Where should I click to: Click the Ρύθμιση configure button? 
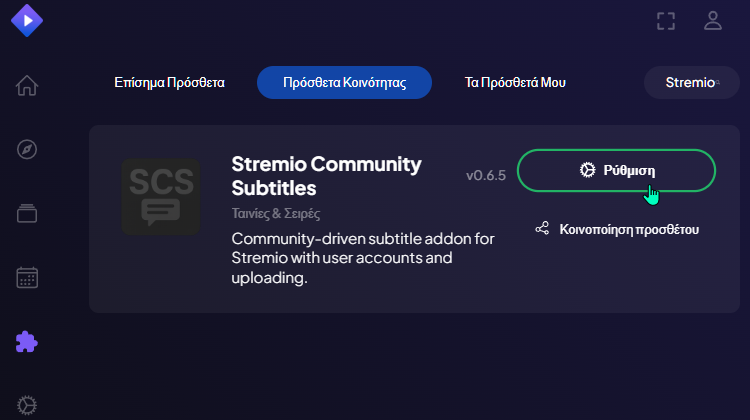point(616,170)
